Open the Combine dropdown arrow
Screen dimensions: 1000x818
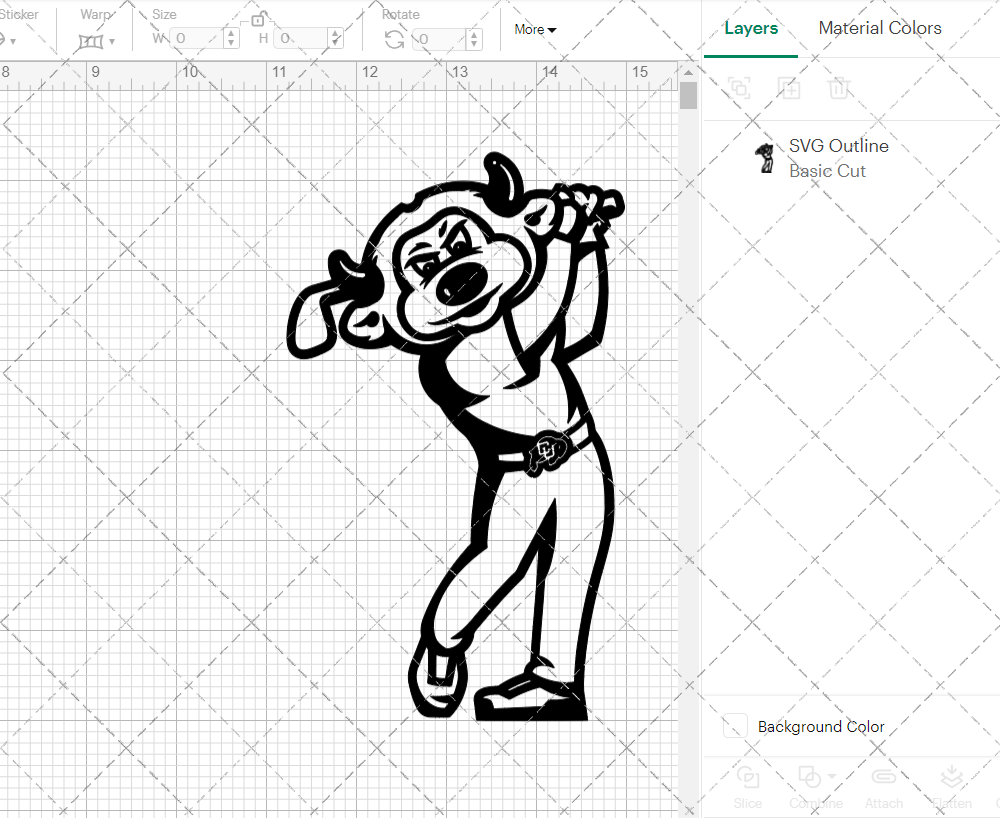click(832, 777)
